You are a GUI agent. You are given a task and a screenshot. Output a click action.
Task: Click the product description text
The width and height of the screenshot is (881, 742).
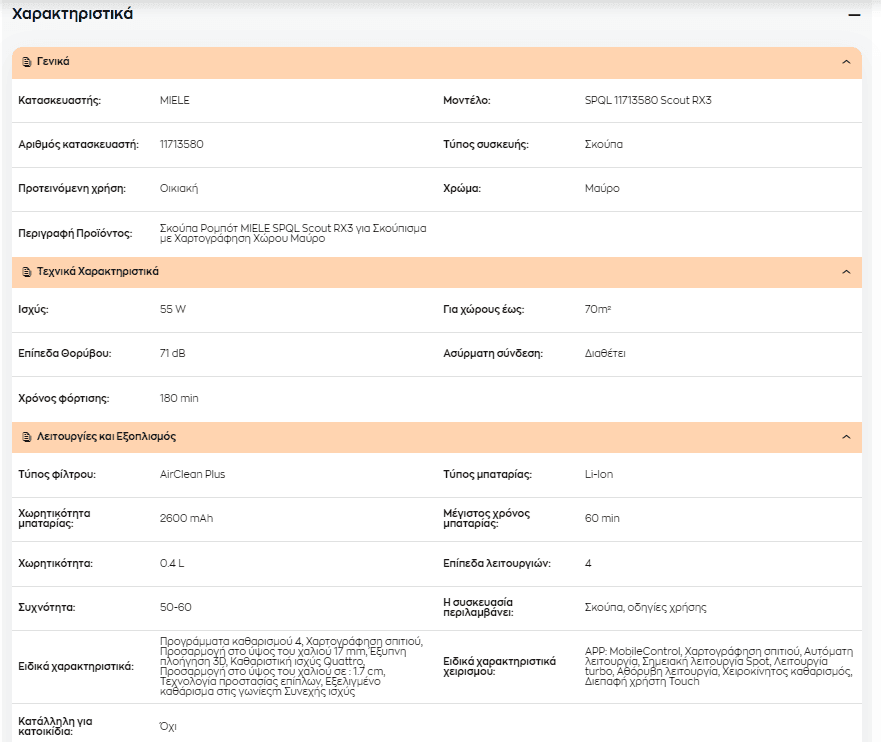[x=293, y=233]
